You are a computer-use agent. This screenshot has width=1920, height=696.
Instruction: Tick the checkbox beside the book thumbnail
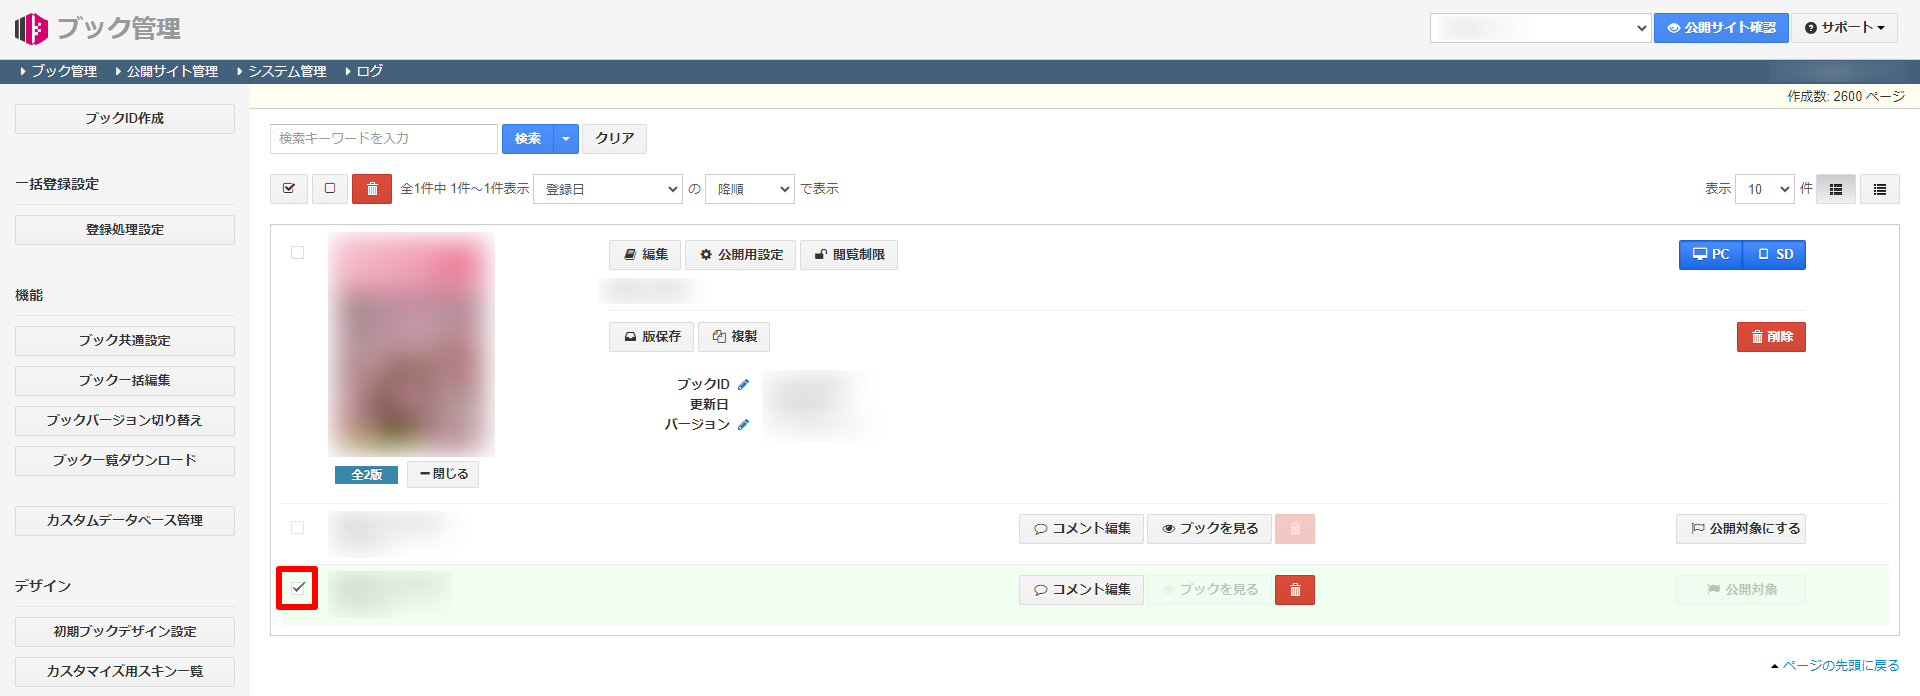coord(297,253)
